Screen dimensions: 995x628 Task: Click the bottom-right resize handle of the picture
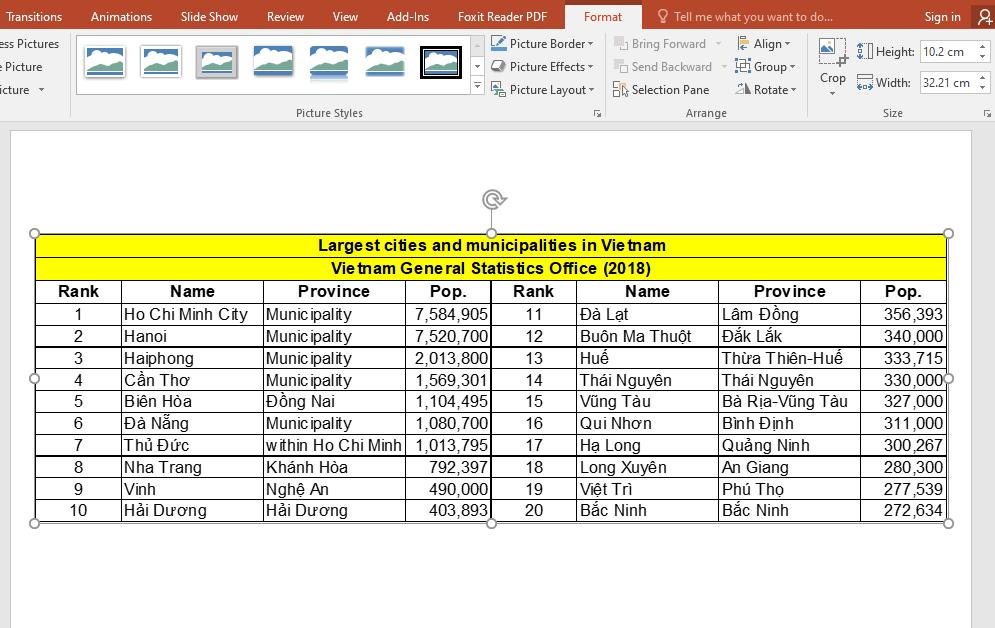948,523
